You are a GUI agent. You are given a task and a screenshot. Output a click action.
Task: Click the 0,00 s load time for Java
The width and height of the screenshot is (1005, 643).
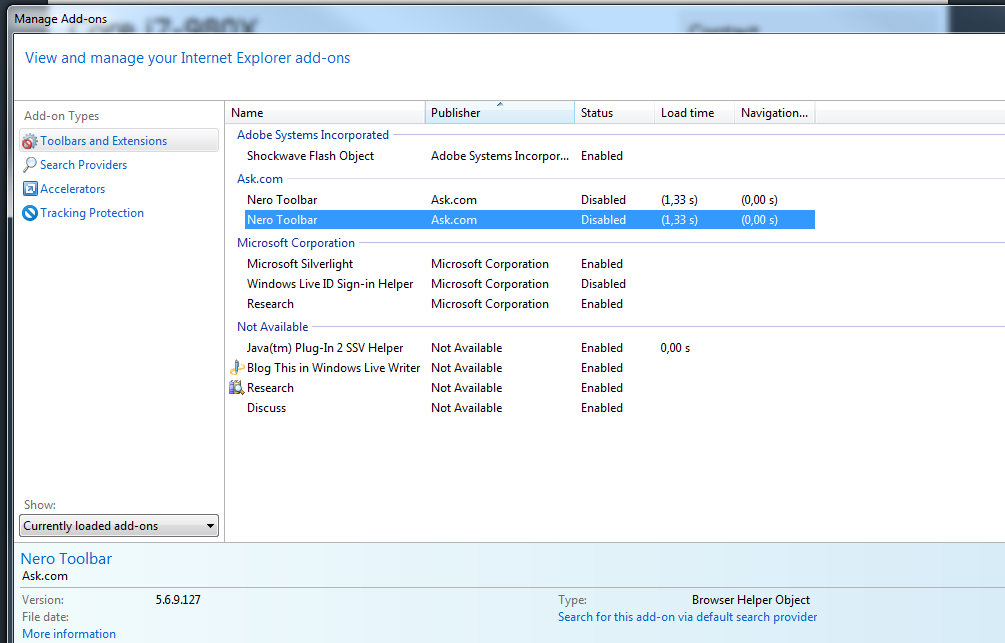(x=675, y=348)
